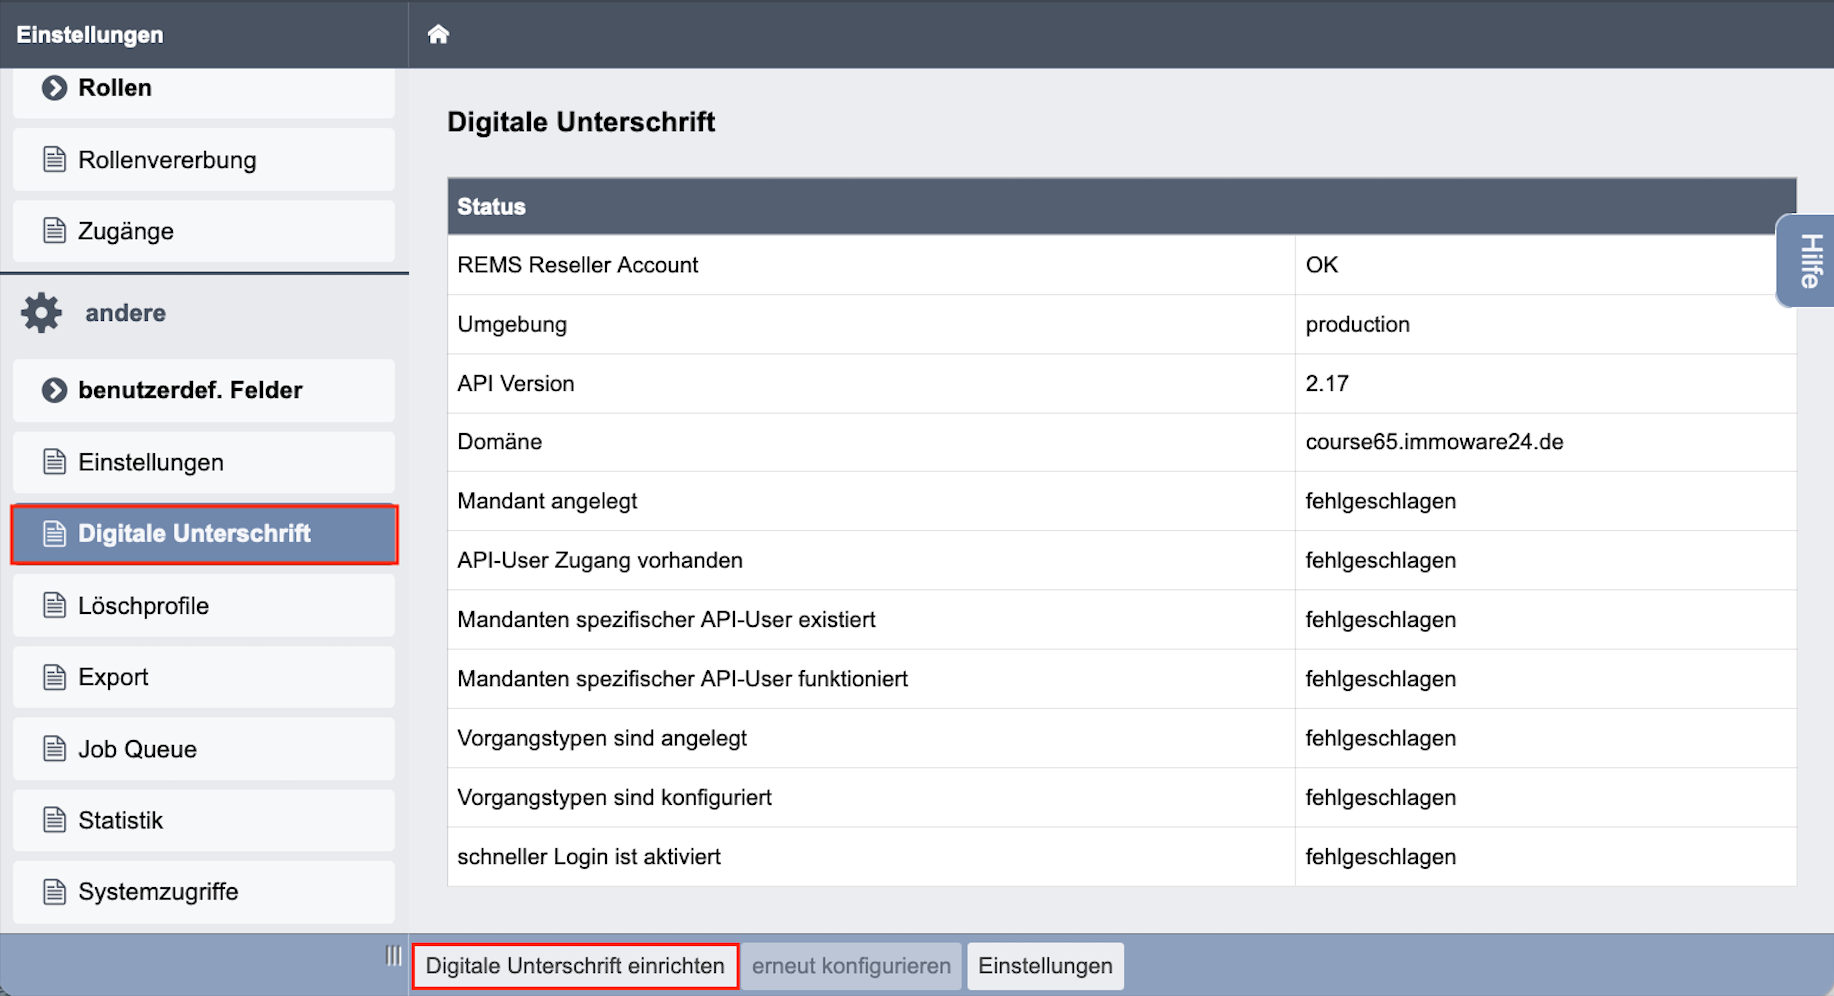This screenshot has height=996, width=1834.
Task: Click fehlgeschlagen in Vorgangstypen angelegt row
Action: click(x=1380, y=738)
